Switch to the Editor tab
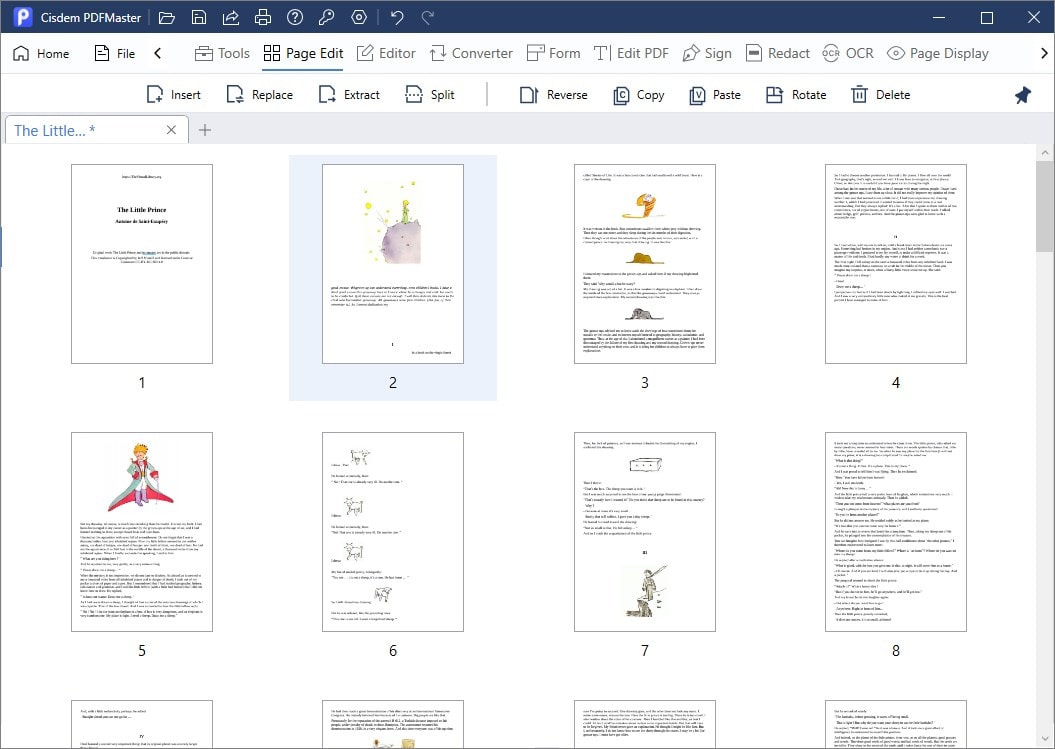The image size is (1055, 749). [x=386, y=53]
